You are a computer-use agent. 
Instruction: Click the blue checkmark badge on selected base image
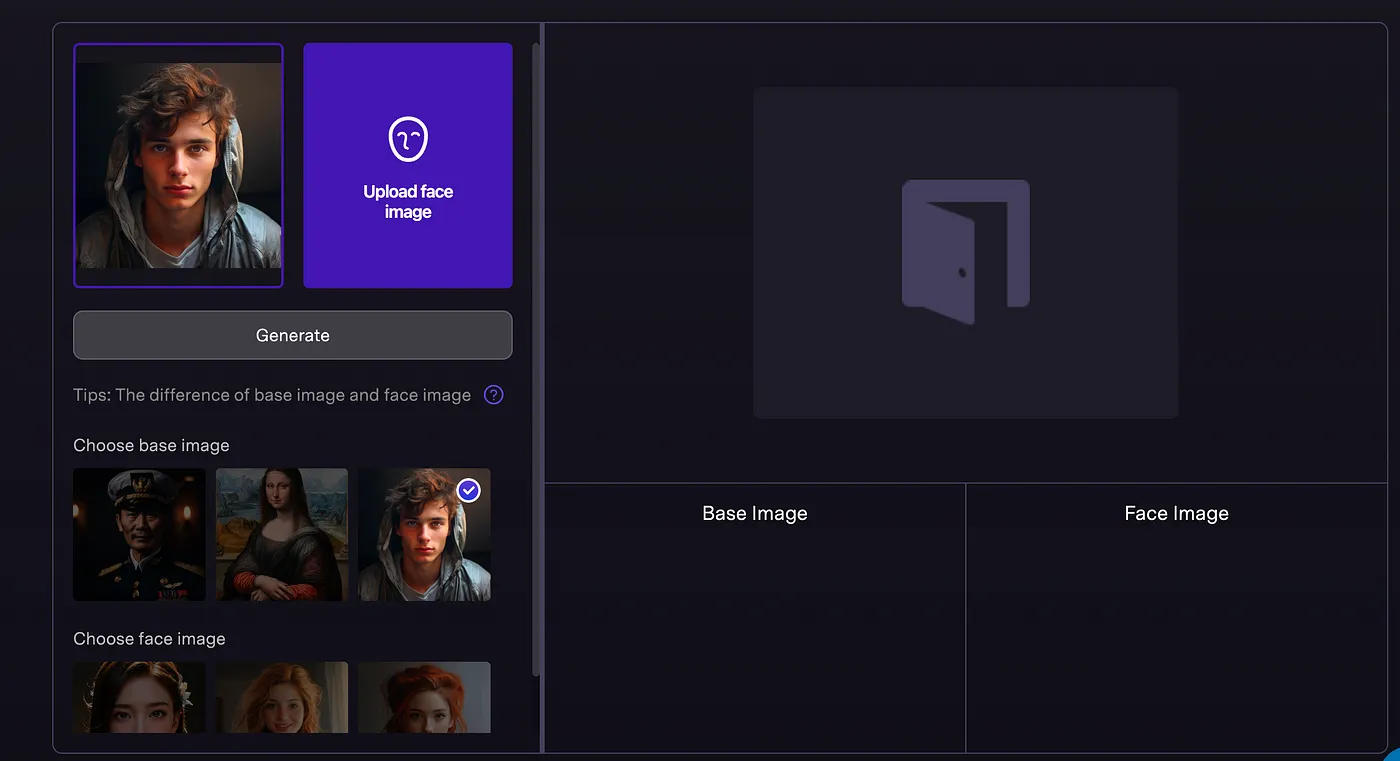(x=468, y=490)
